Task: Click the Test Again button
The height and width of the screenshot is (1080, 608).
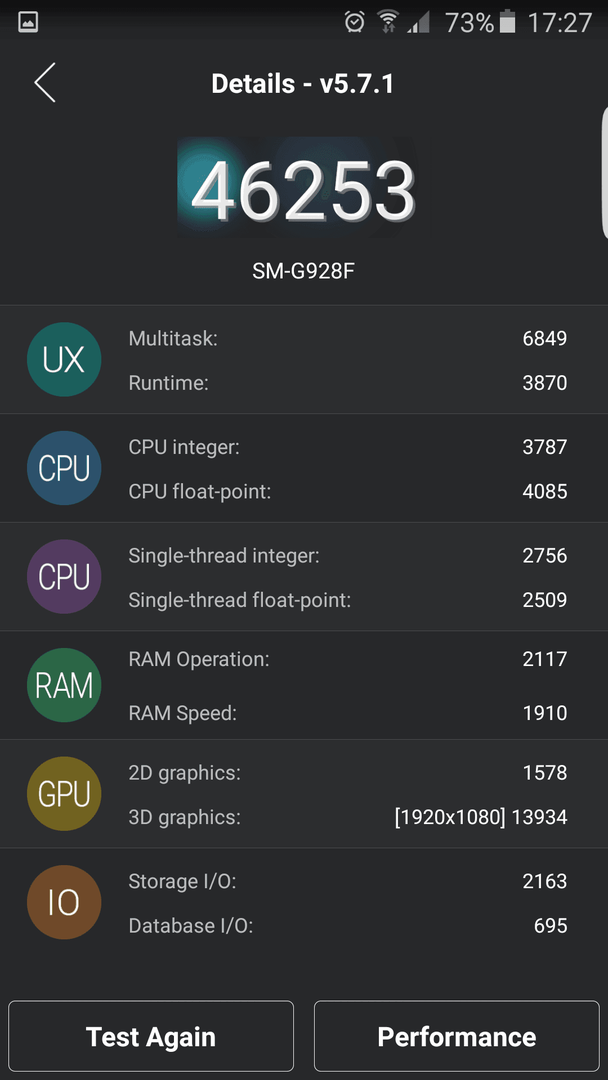Action: tap(151, 1037)
